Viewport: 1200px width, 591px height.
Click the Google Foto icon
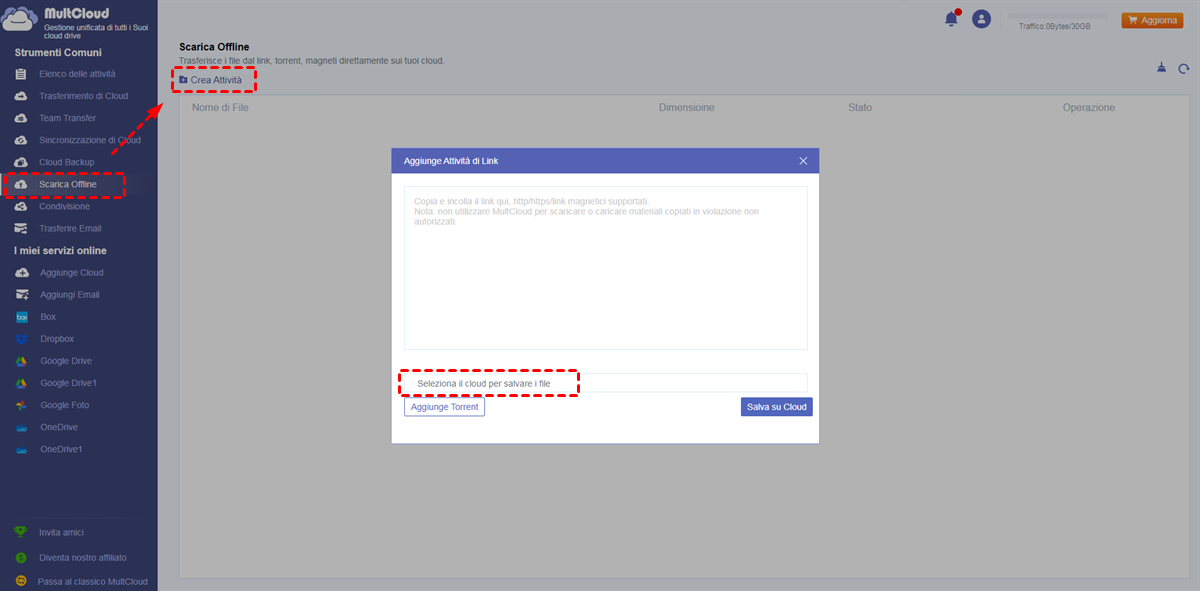21,405
